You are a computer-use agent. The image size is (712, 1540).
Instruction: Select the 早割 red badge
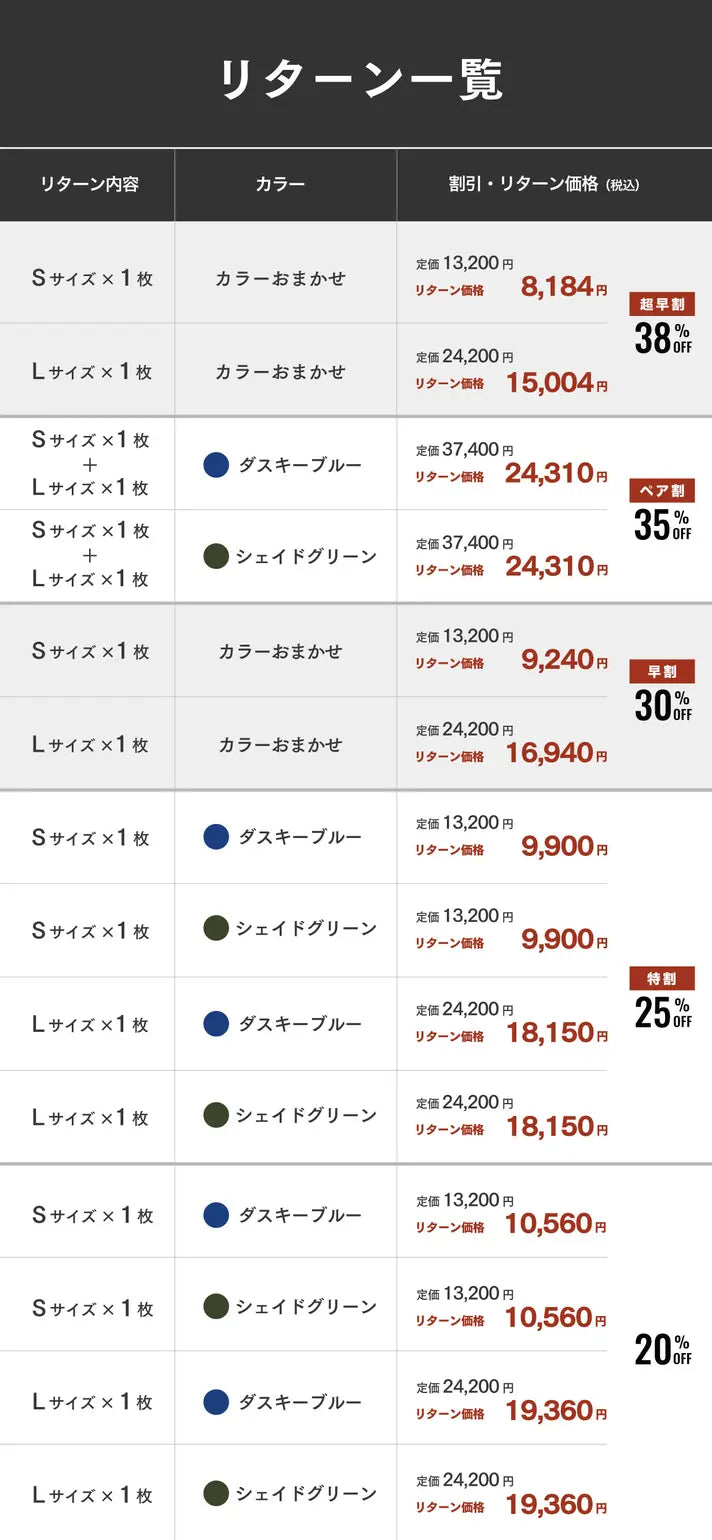pyautogui.click(x=661, y=672)
